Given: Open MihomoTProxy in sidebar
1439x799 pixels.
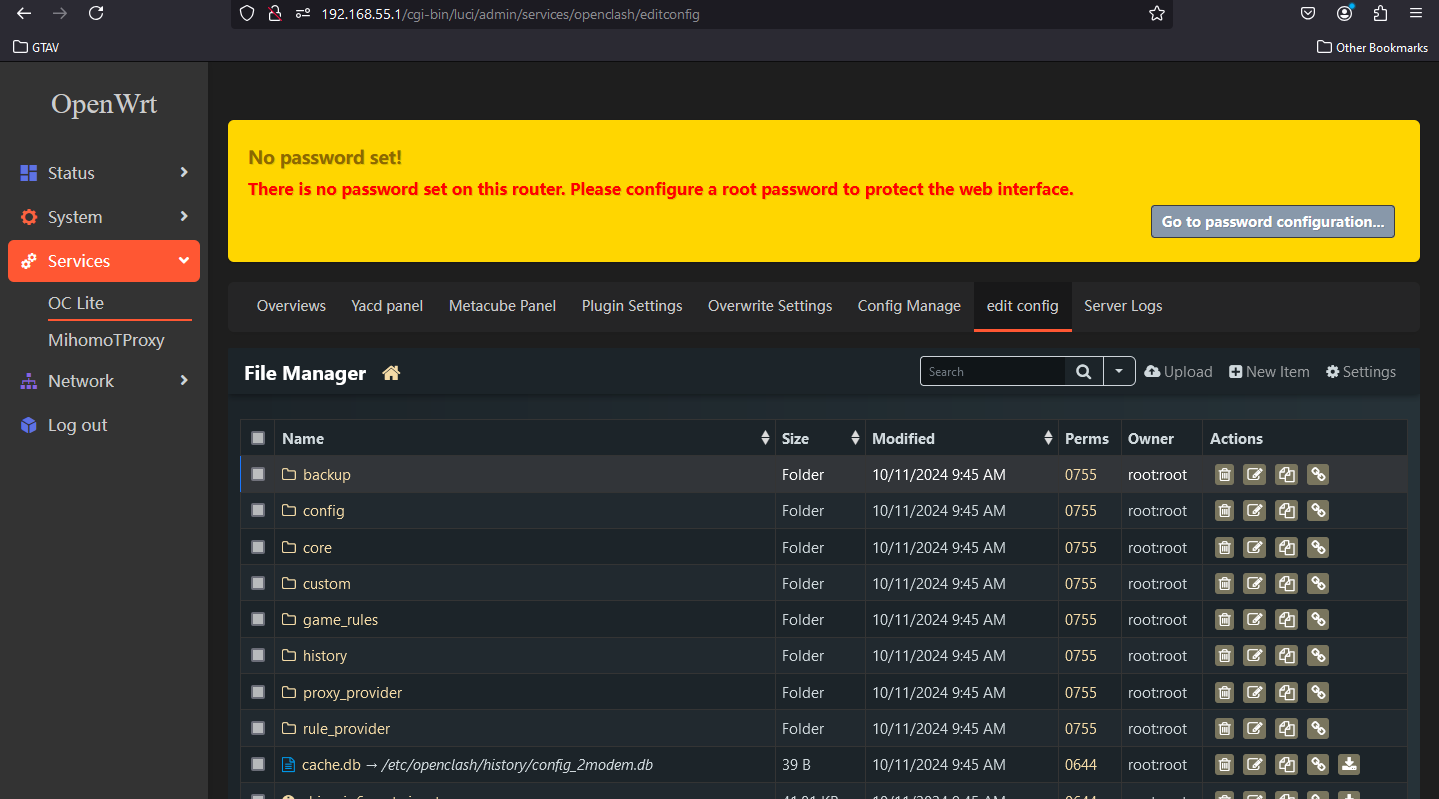Looking at the screenshot, I should [106, 340].
